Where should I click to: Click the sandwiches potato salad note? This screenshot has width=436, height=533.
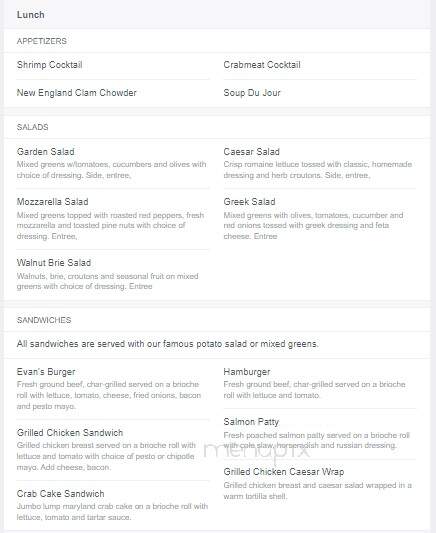[x=168, y=344]
